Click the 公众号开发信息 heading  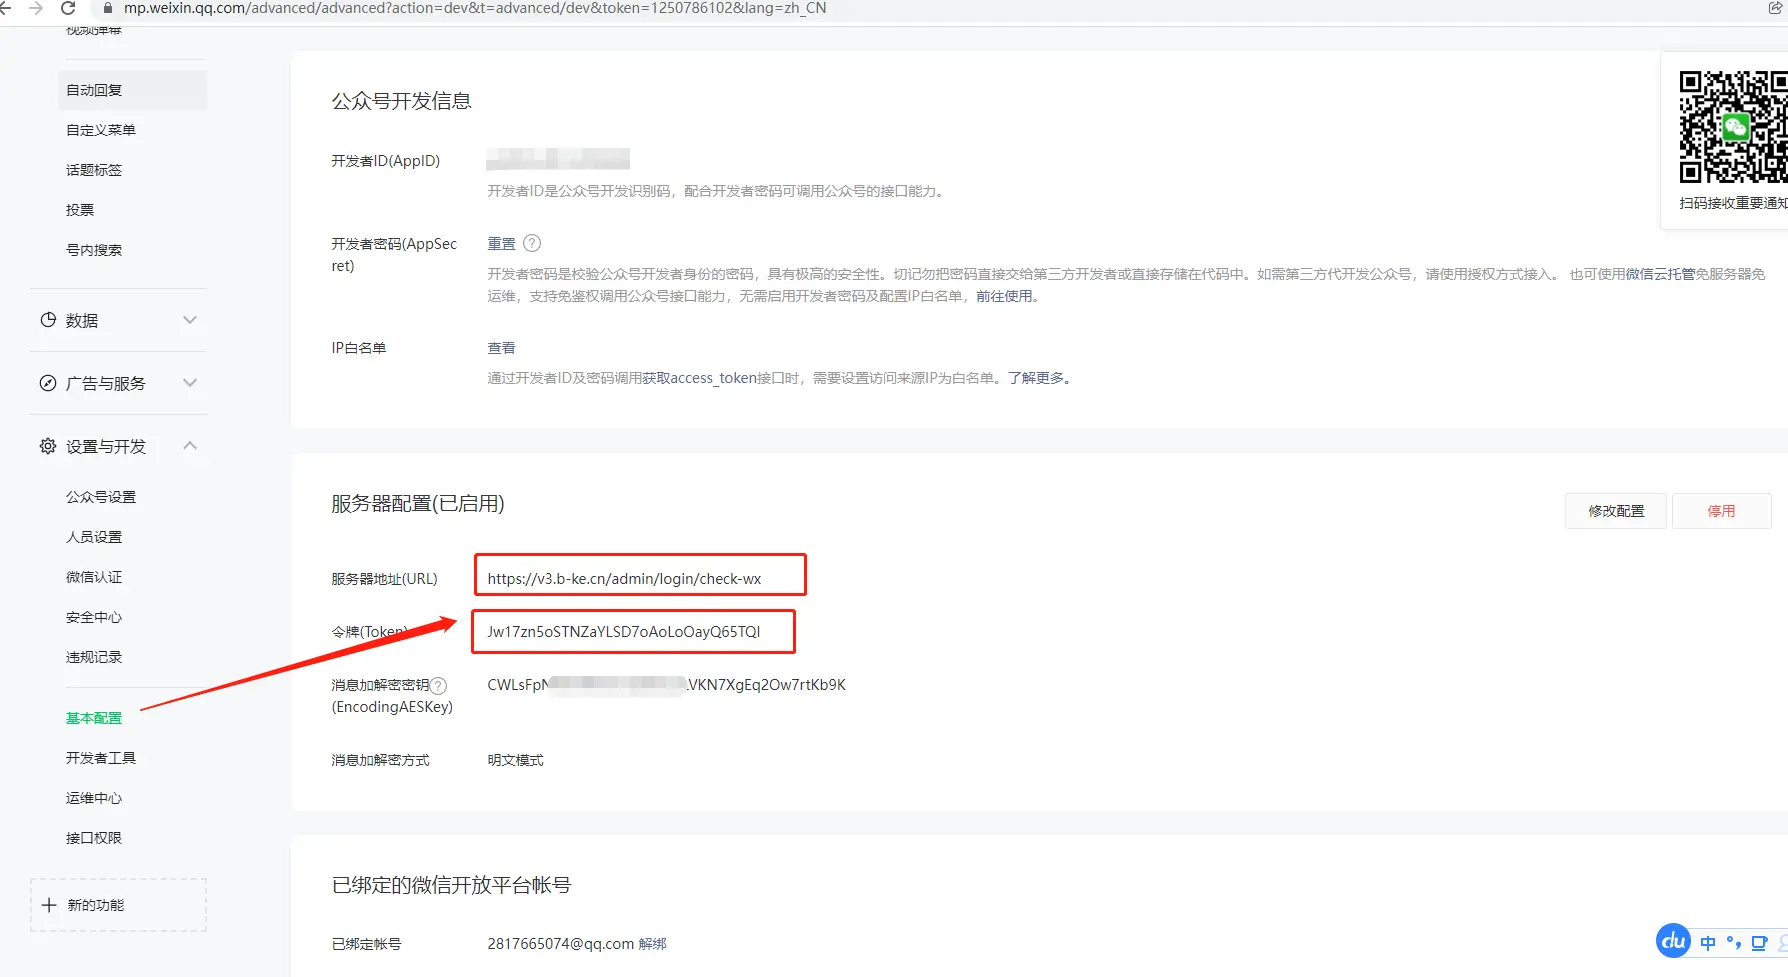pos(401,101)
